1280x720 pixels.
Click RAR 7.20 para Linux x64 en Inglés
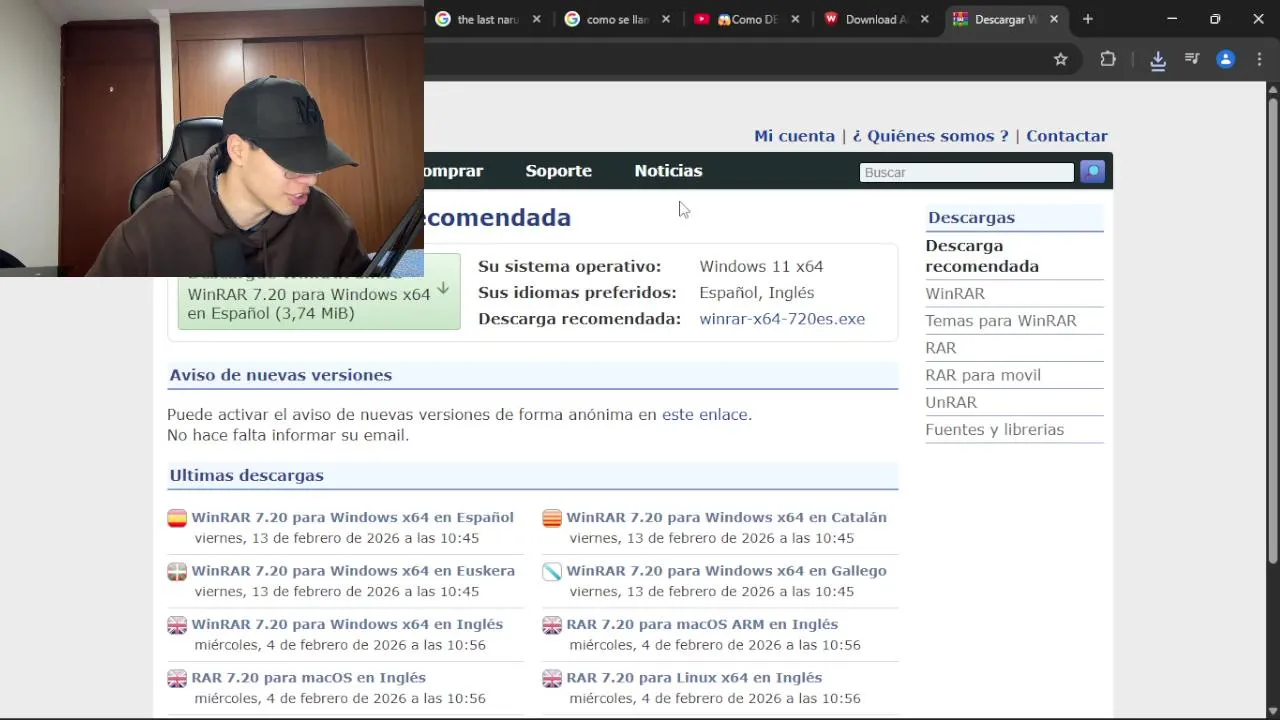coord(694,677)
